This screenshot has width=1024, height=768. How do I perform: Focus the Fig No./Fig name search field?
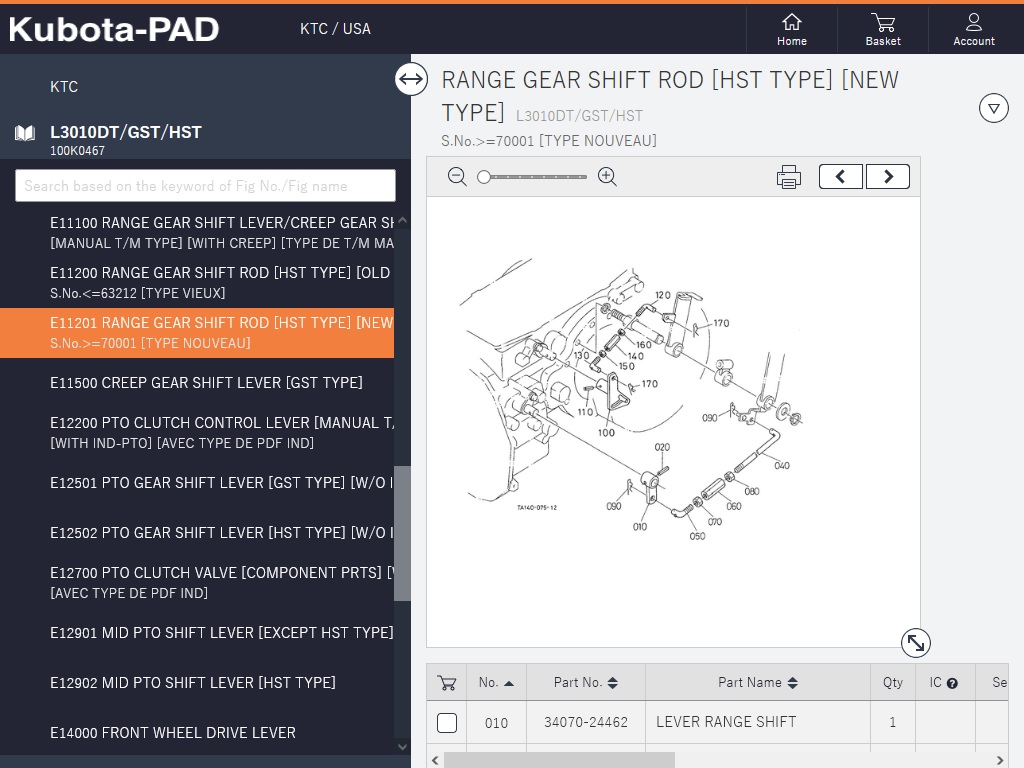click(x=205, y=186)
